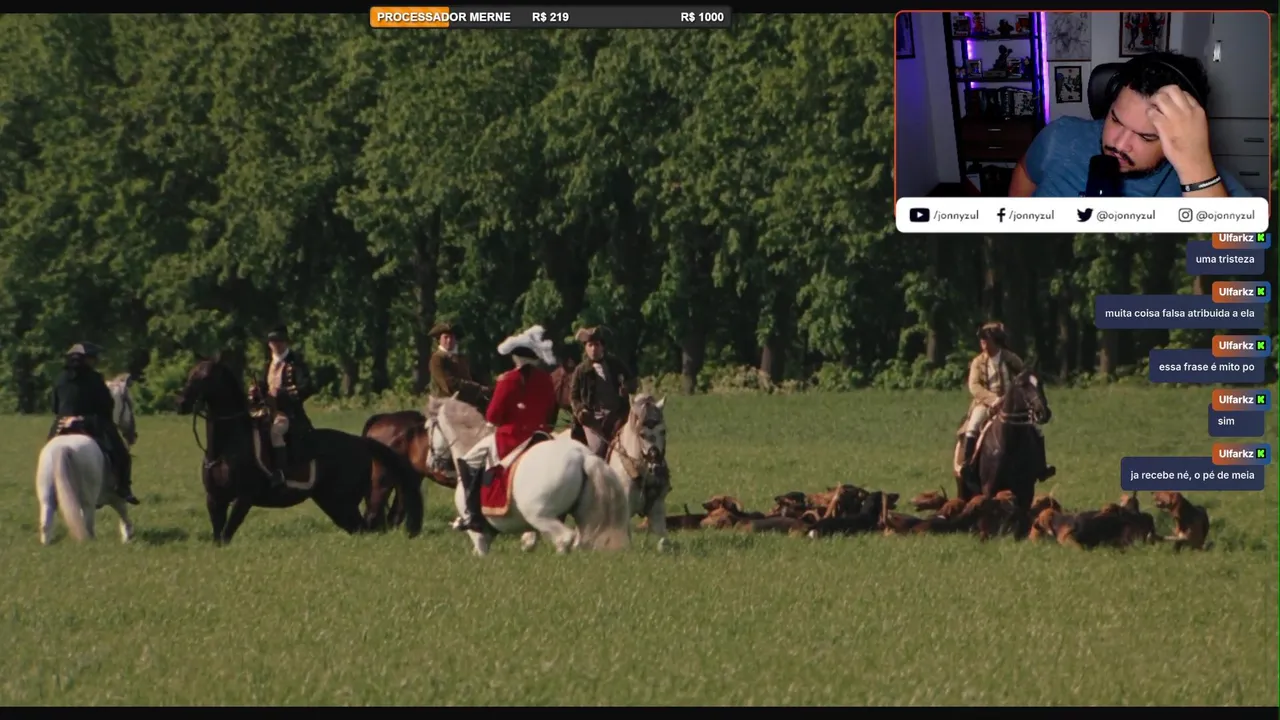Click chat message 'essa frase é mito po'
This screenshot has width=1280, height=720.
[1206, 367]
